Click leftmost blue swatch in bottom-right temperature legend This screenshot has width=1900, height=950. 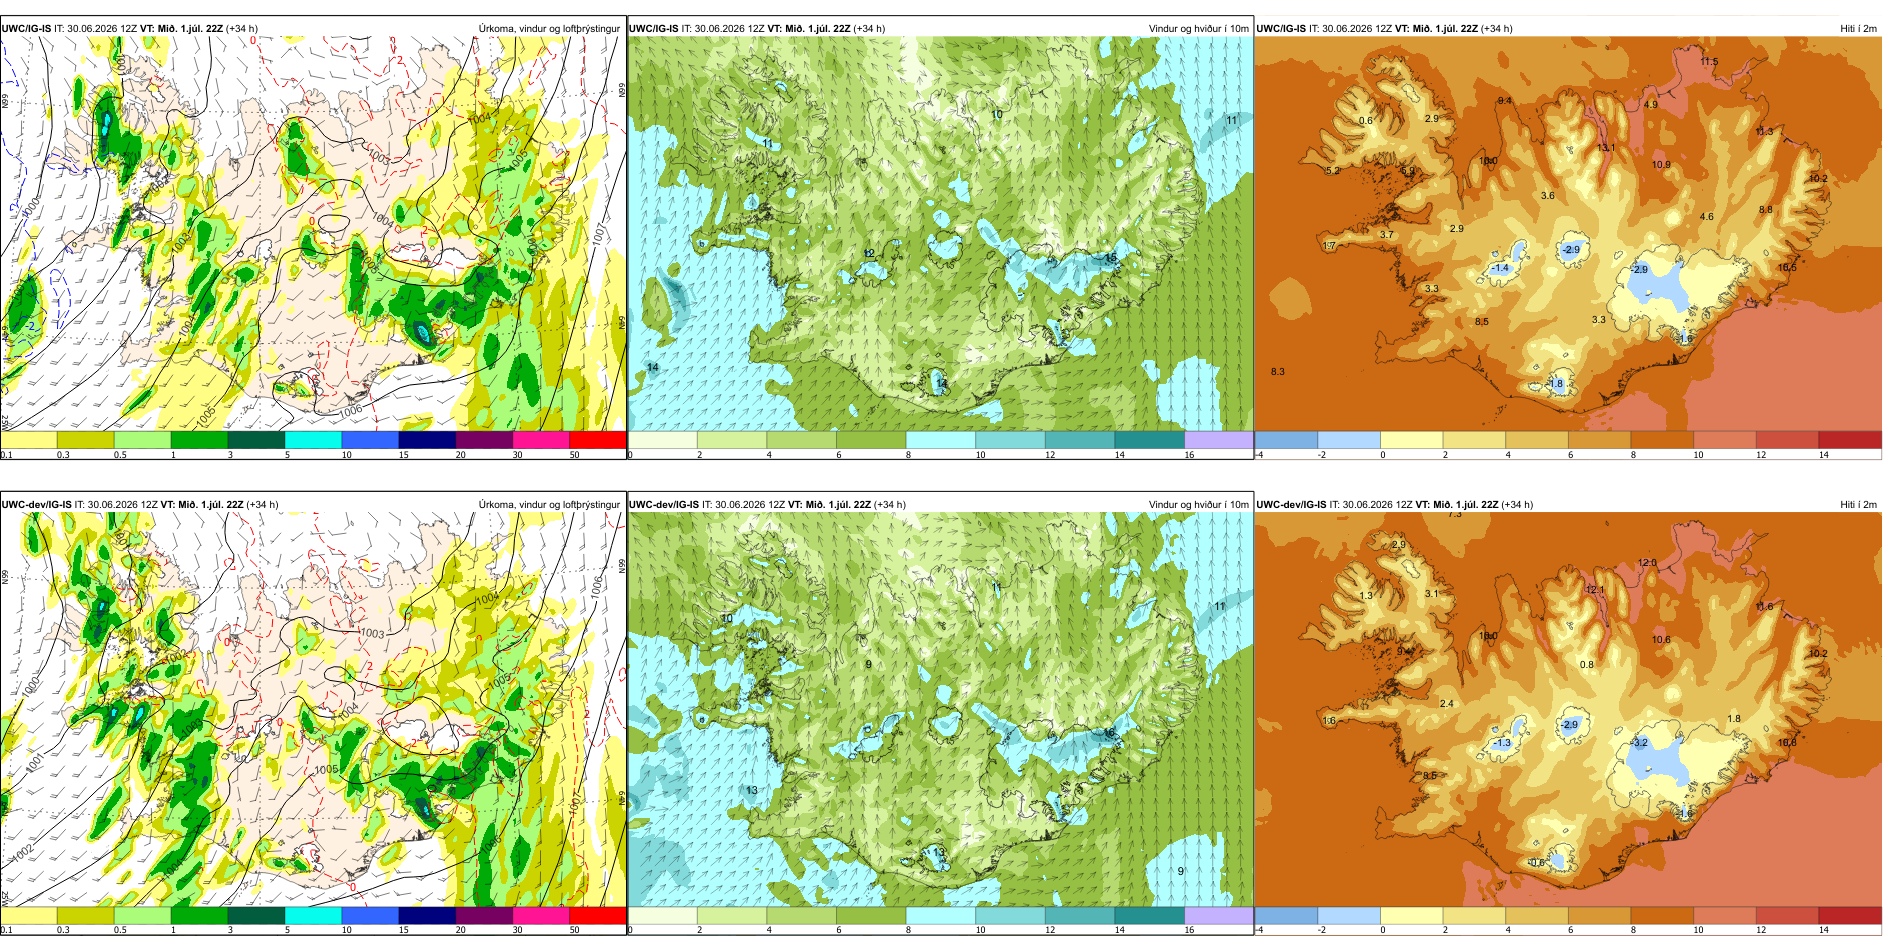1286,915
